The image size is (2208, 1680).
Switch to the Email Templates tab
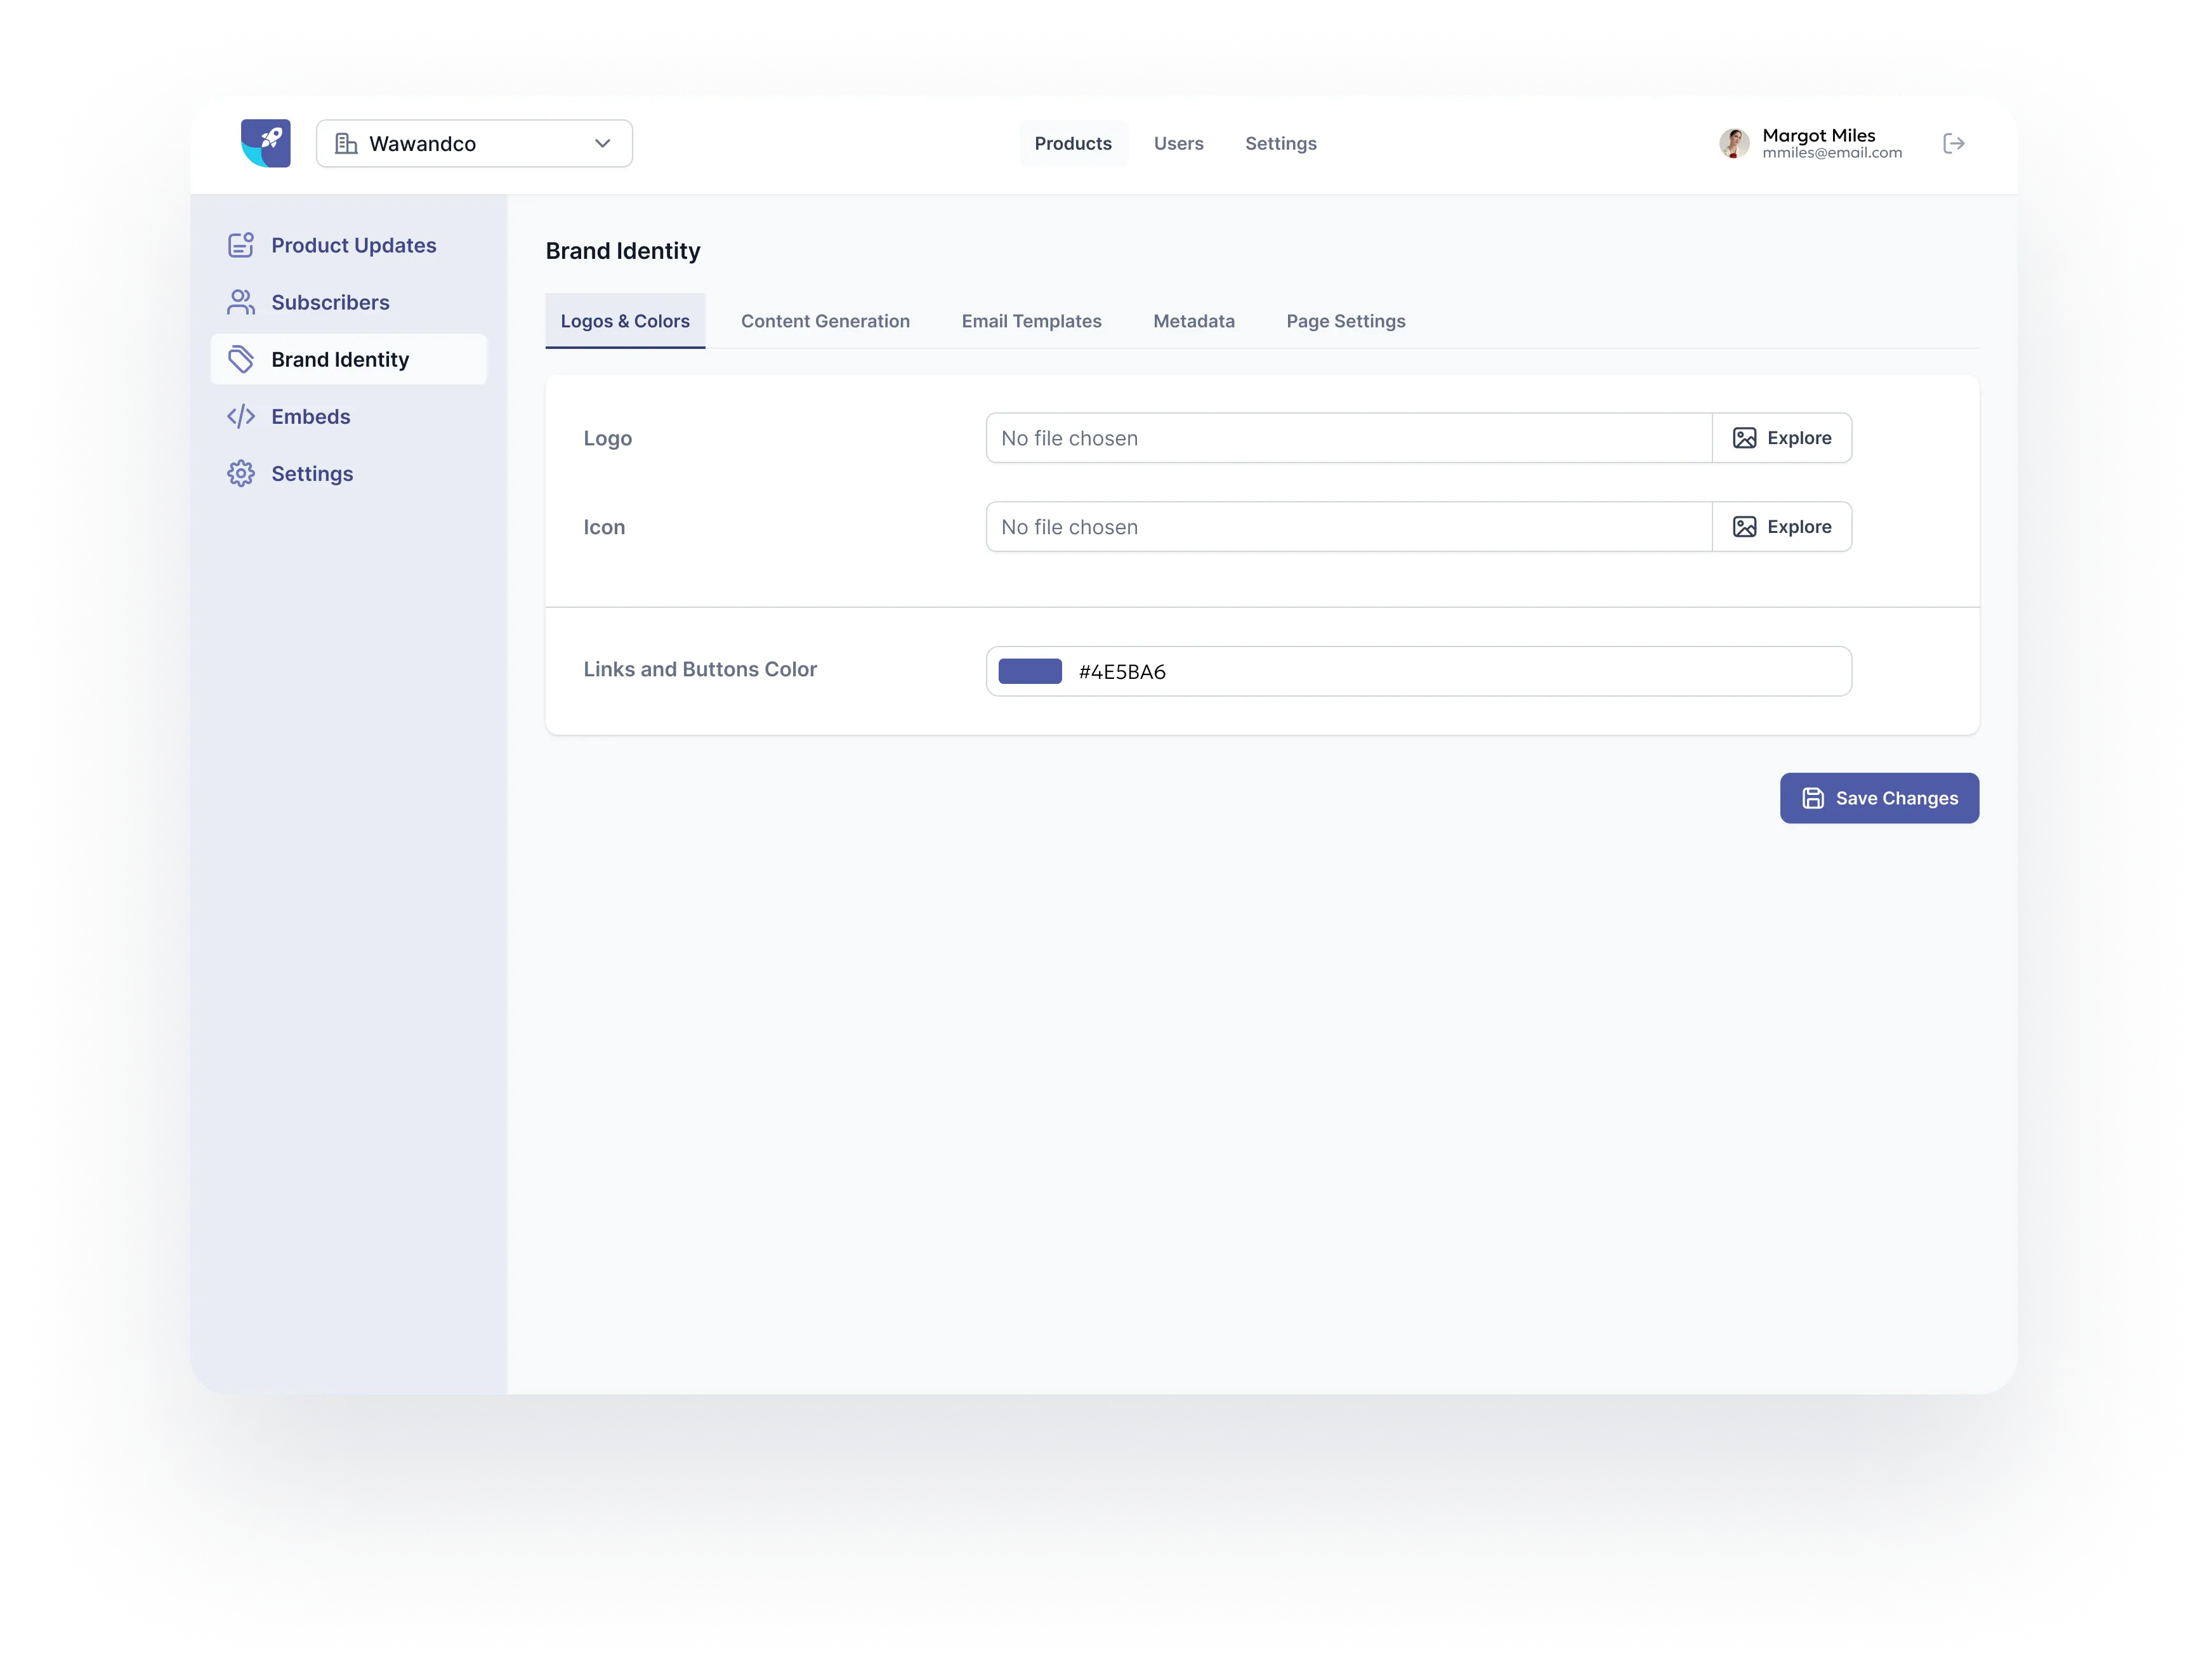[1031, 319]
